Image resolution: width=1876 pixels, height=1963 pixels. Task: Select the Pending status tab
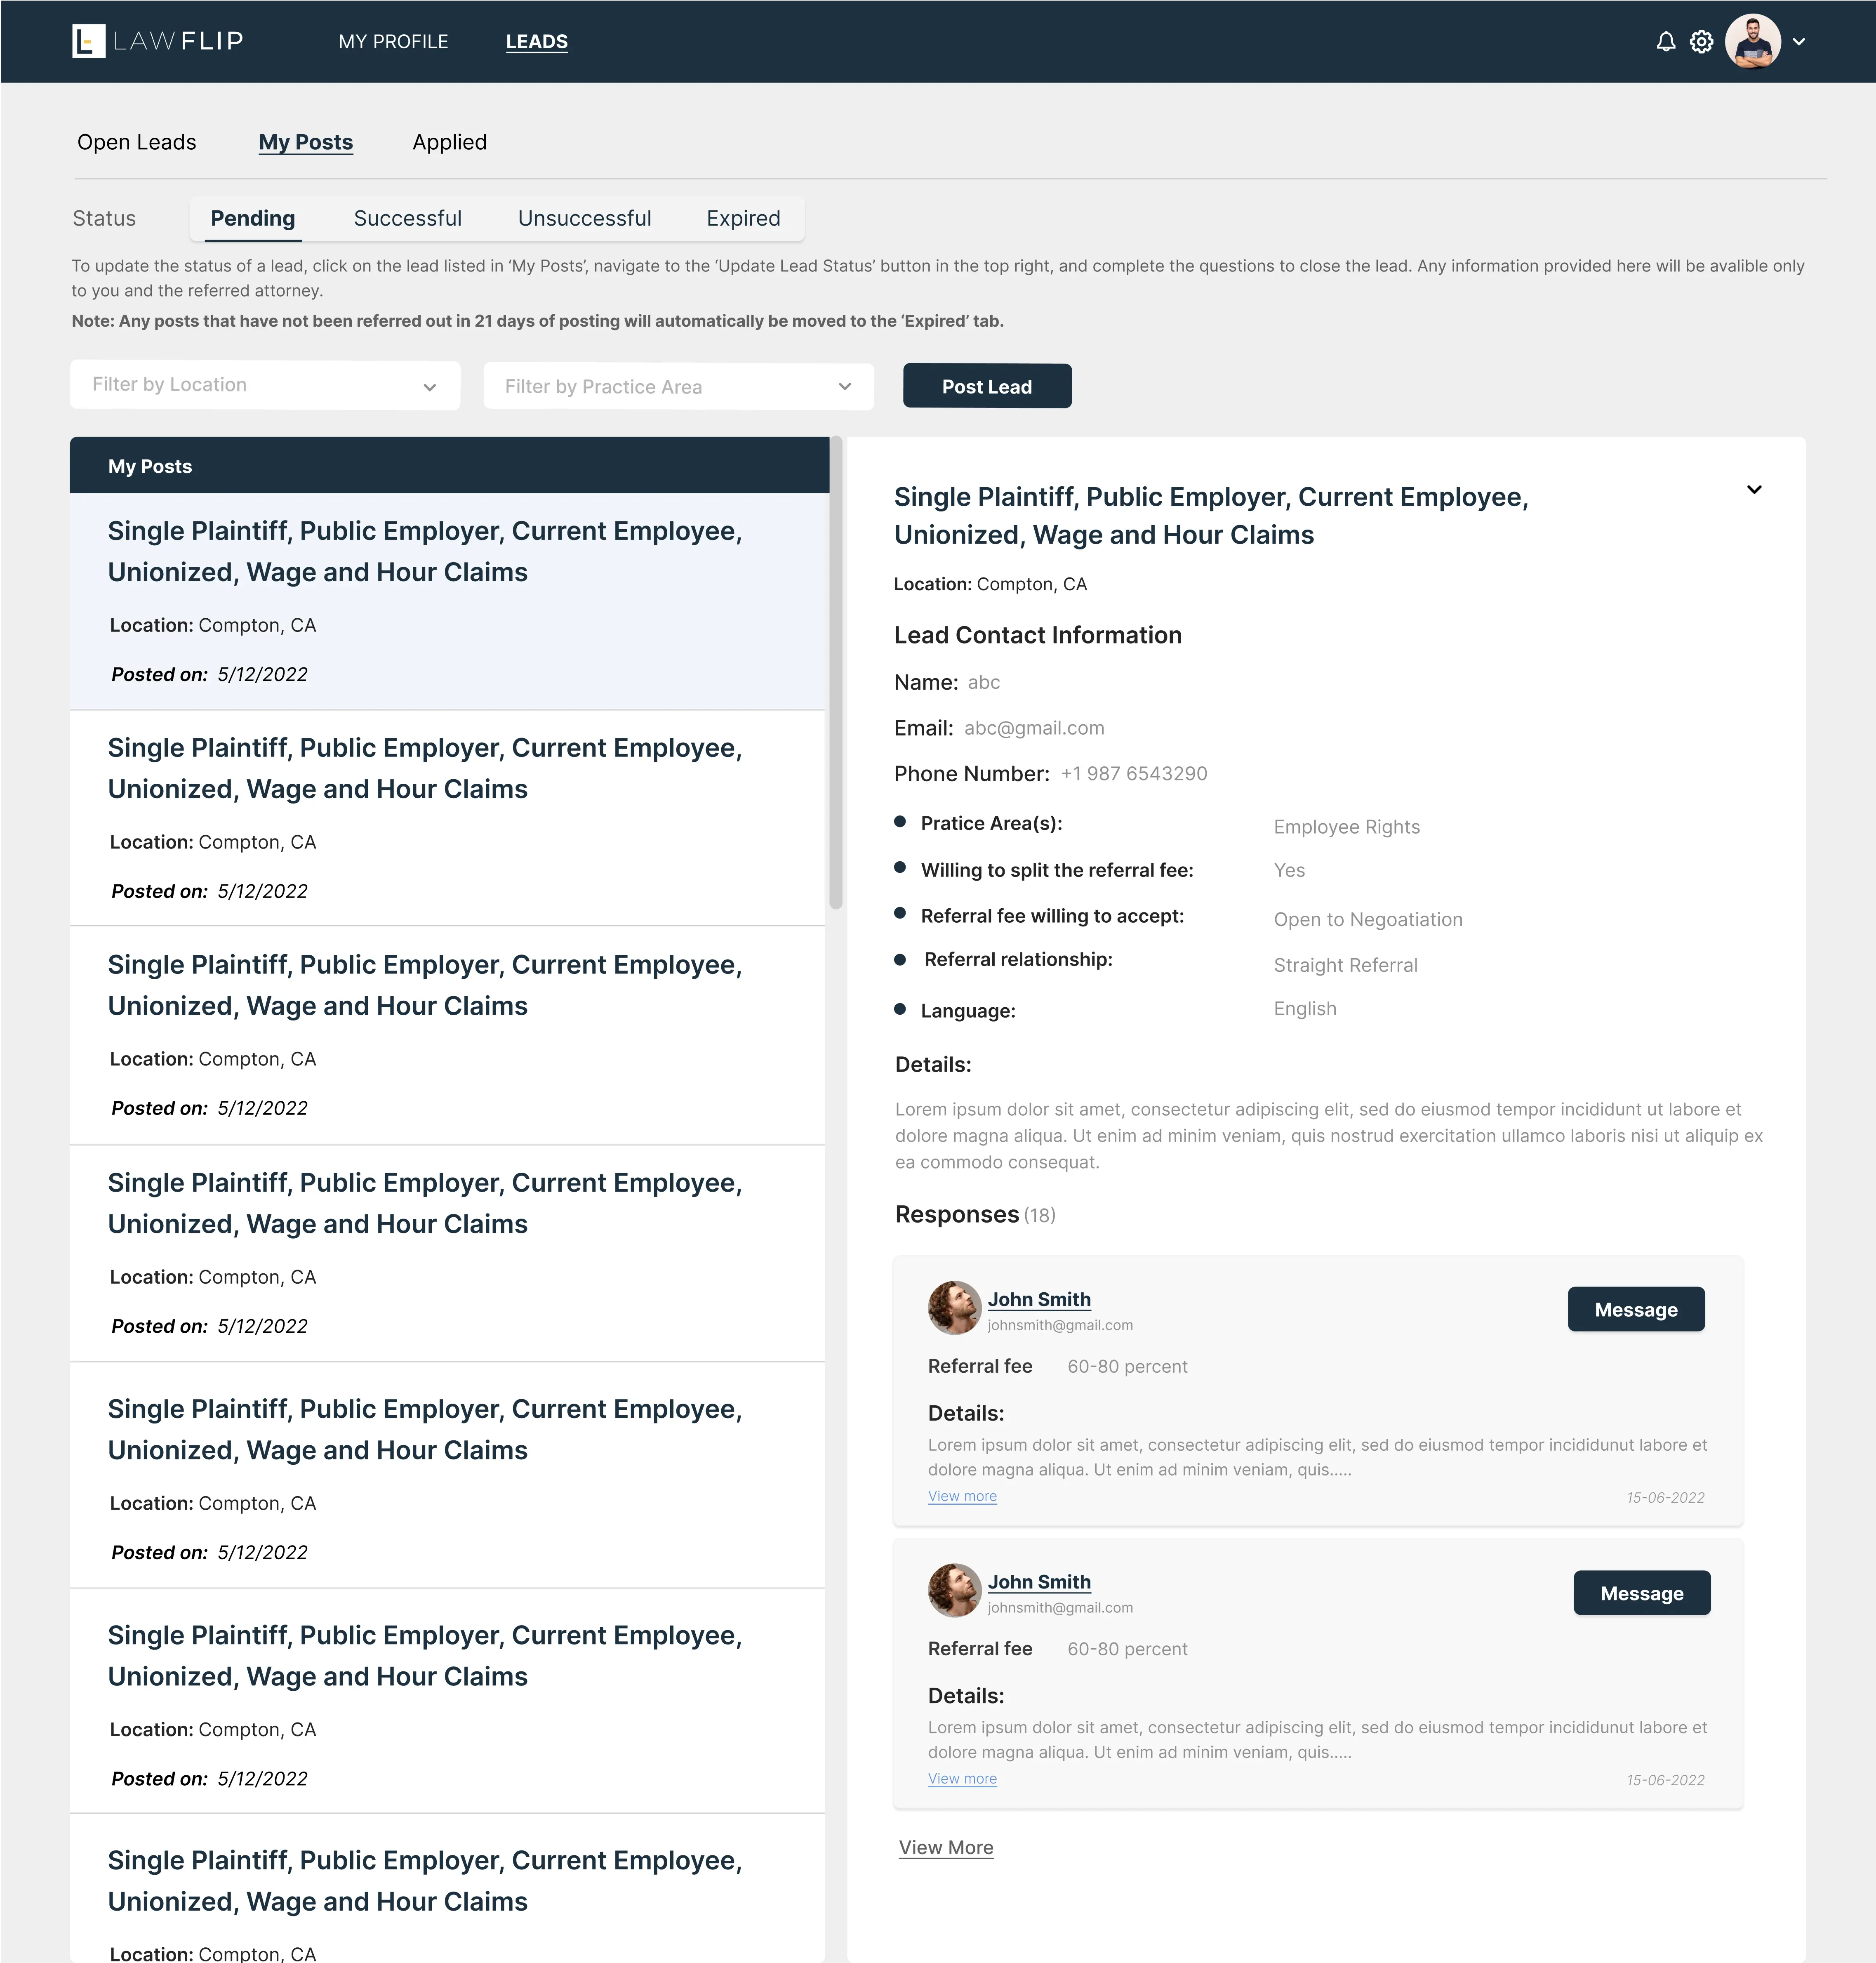click(x=253, y=218)
